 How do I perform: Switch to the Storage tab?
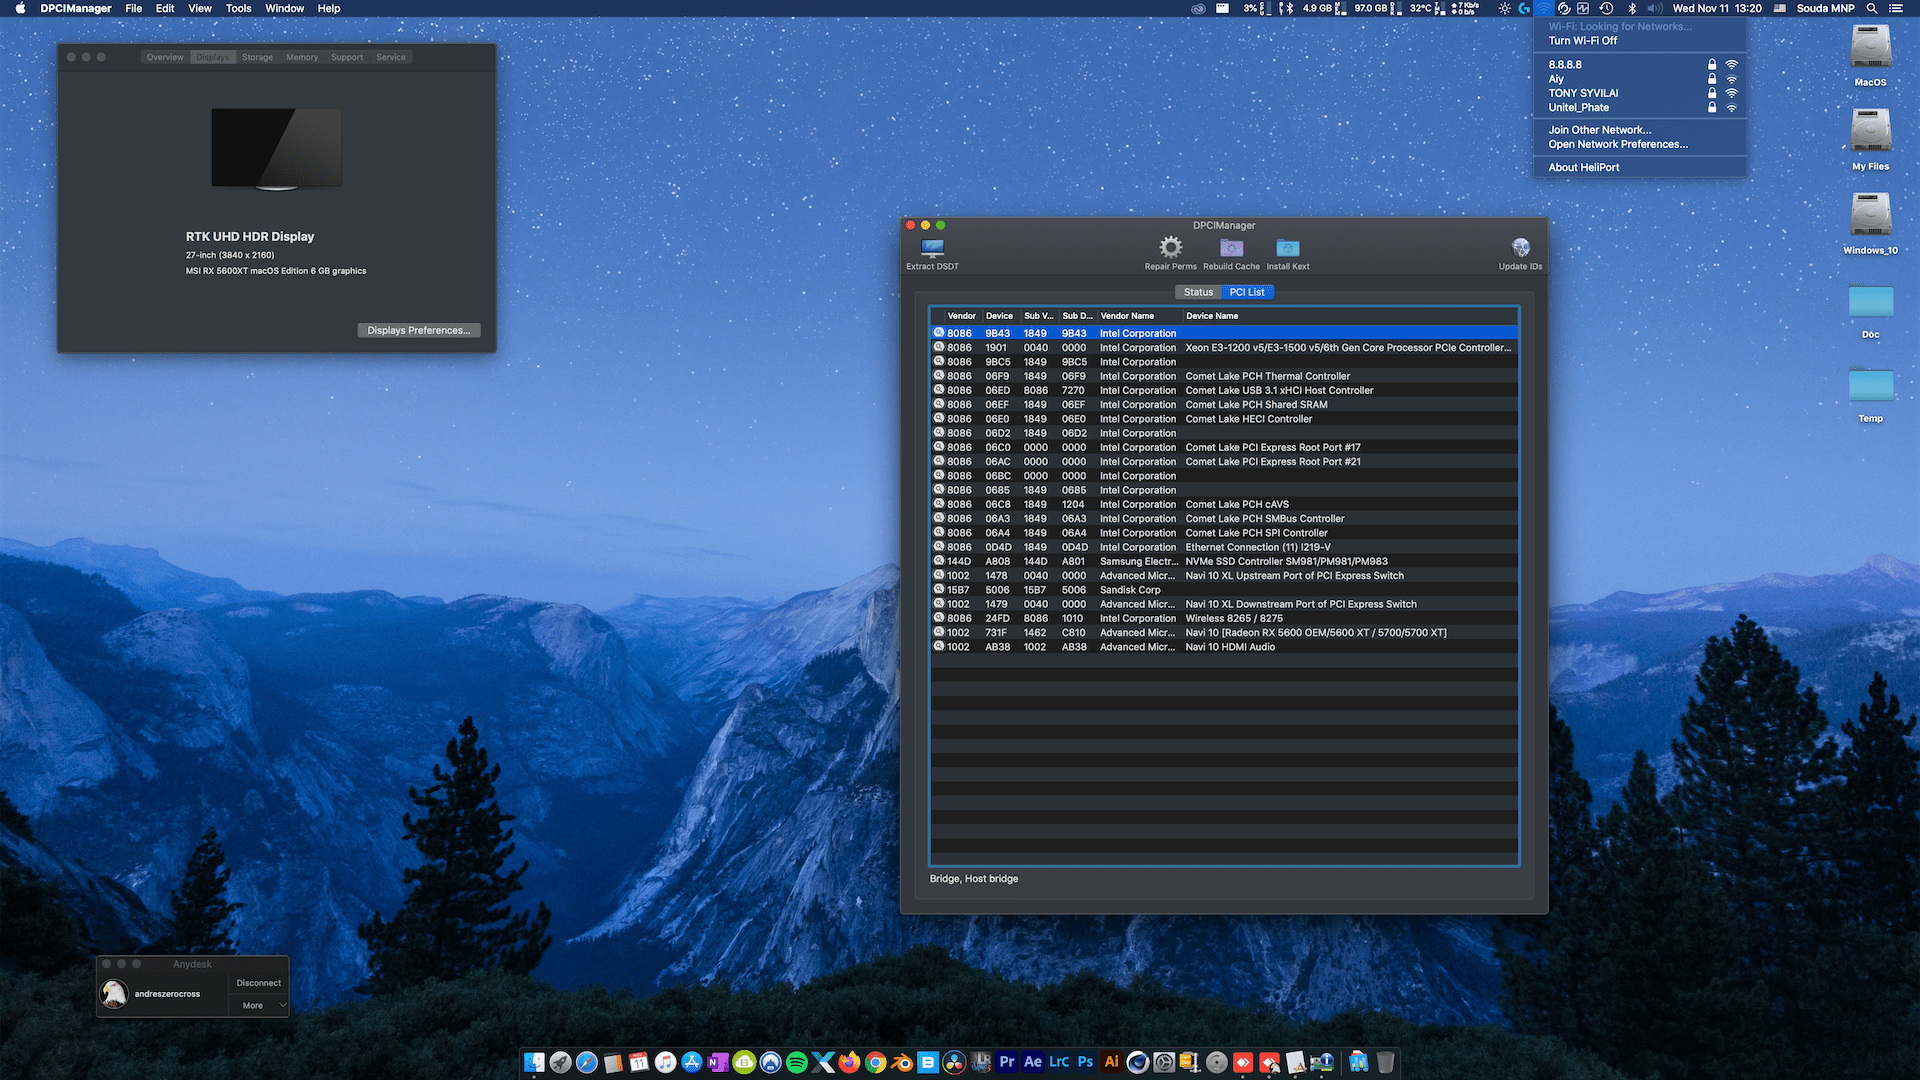click(x=257, y=57)
